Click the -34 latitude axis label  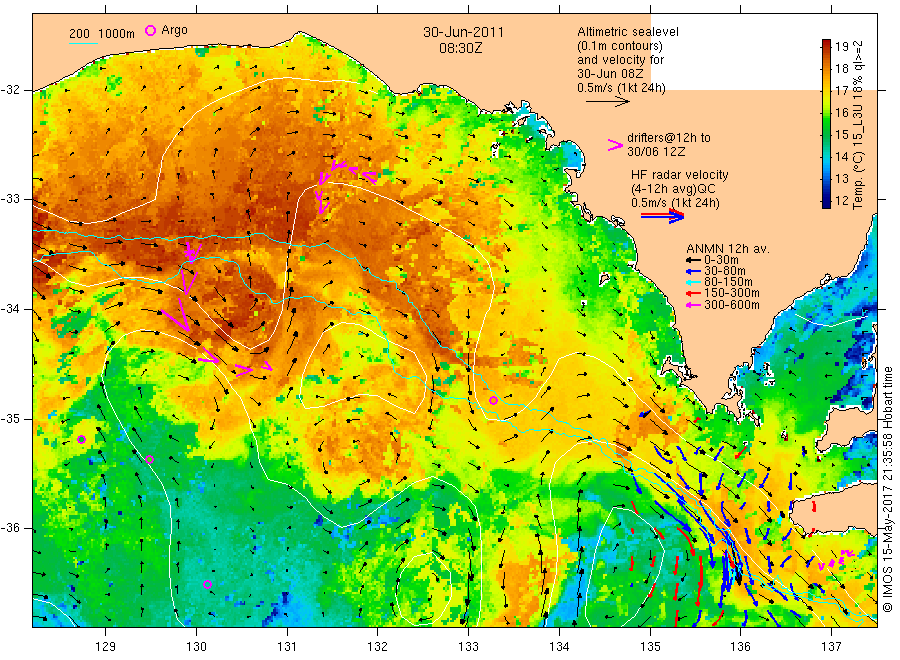click(x=12, y=309)
